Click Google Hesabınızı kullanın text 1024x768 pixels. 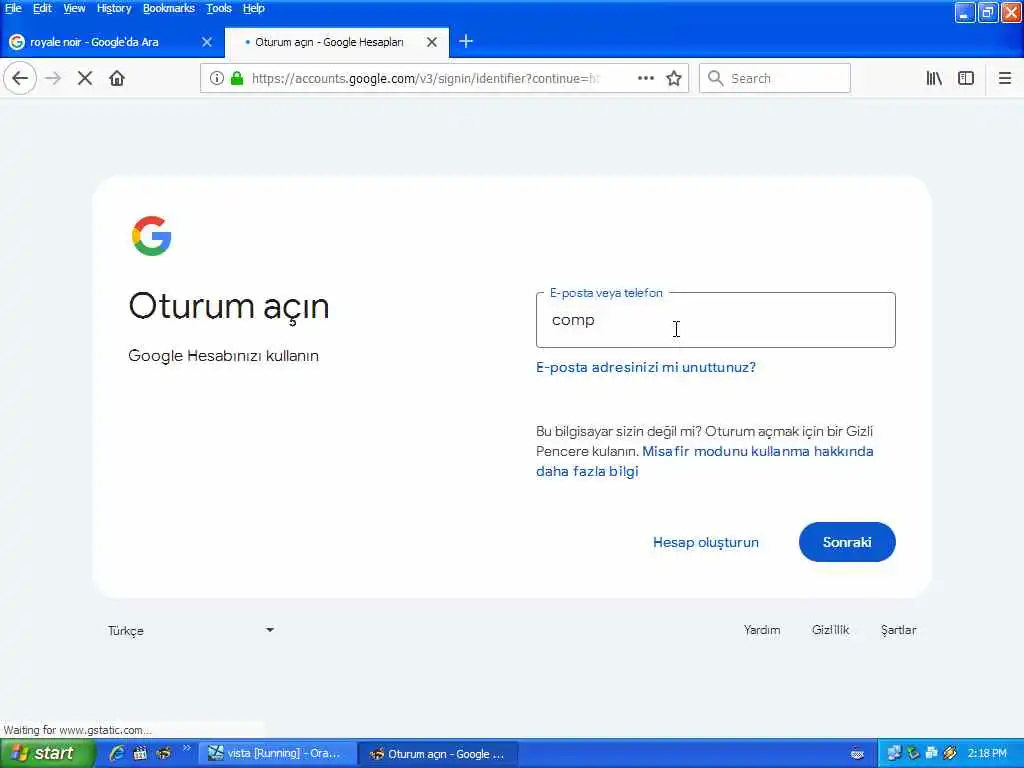point(223,356)
